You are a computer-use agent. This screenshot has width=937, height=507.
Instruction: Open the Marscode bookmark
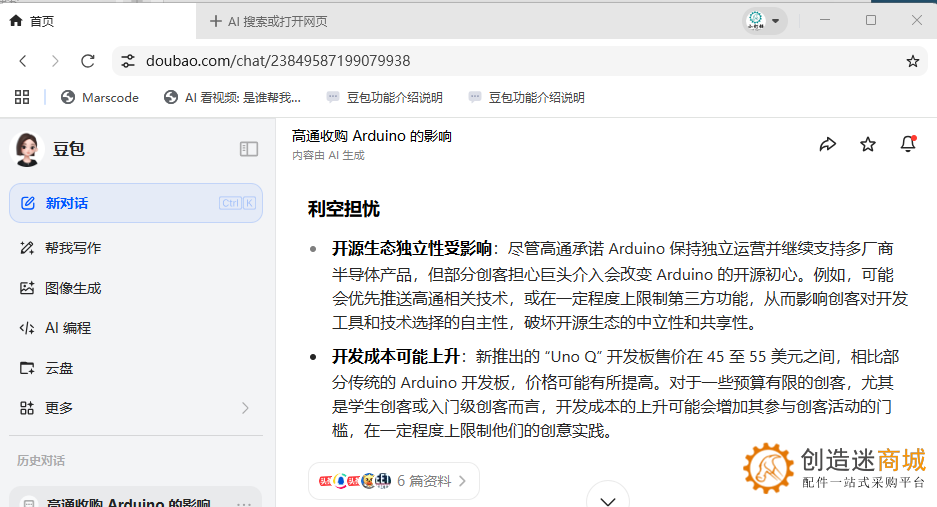(100, 97)
